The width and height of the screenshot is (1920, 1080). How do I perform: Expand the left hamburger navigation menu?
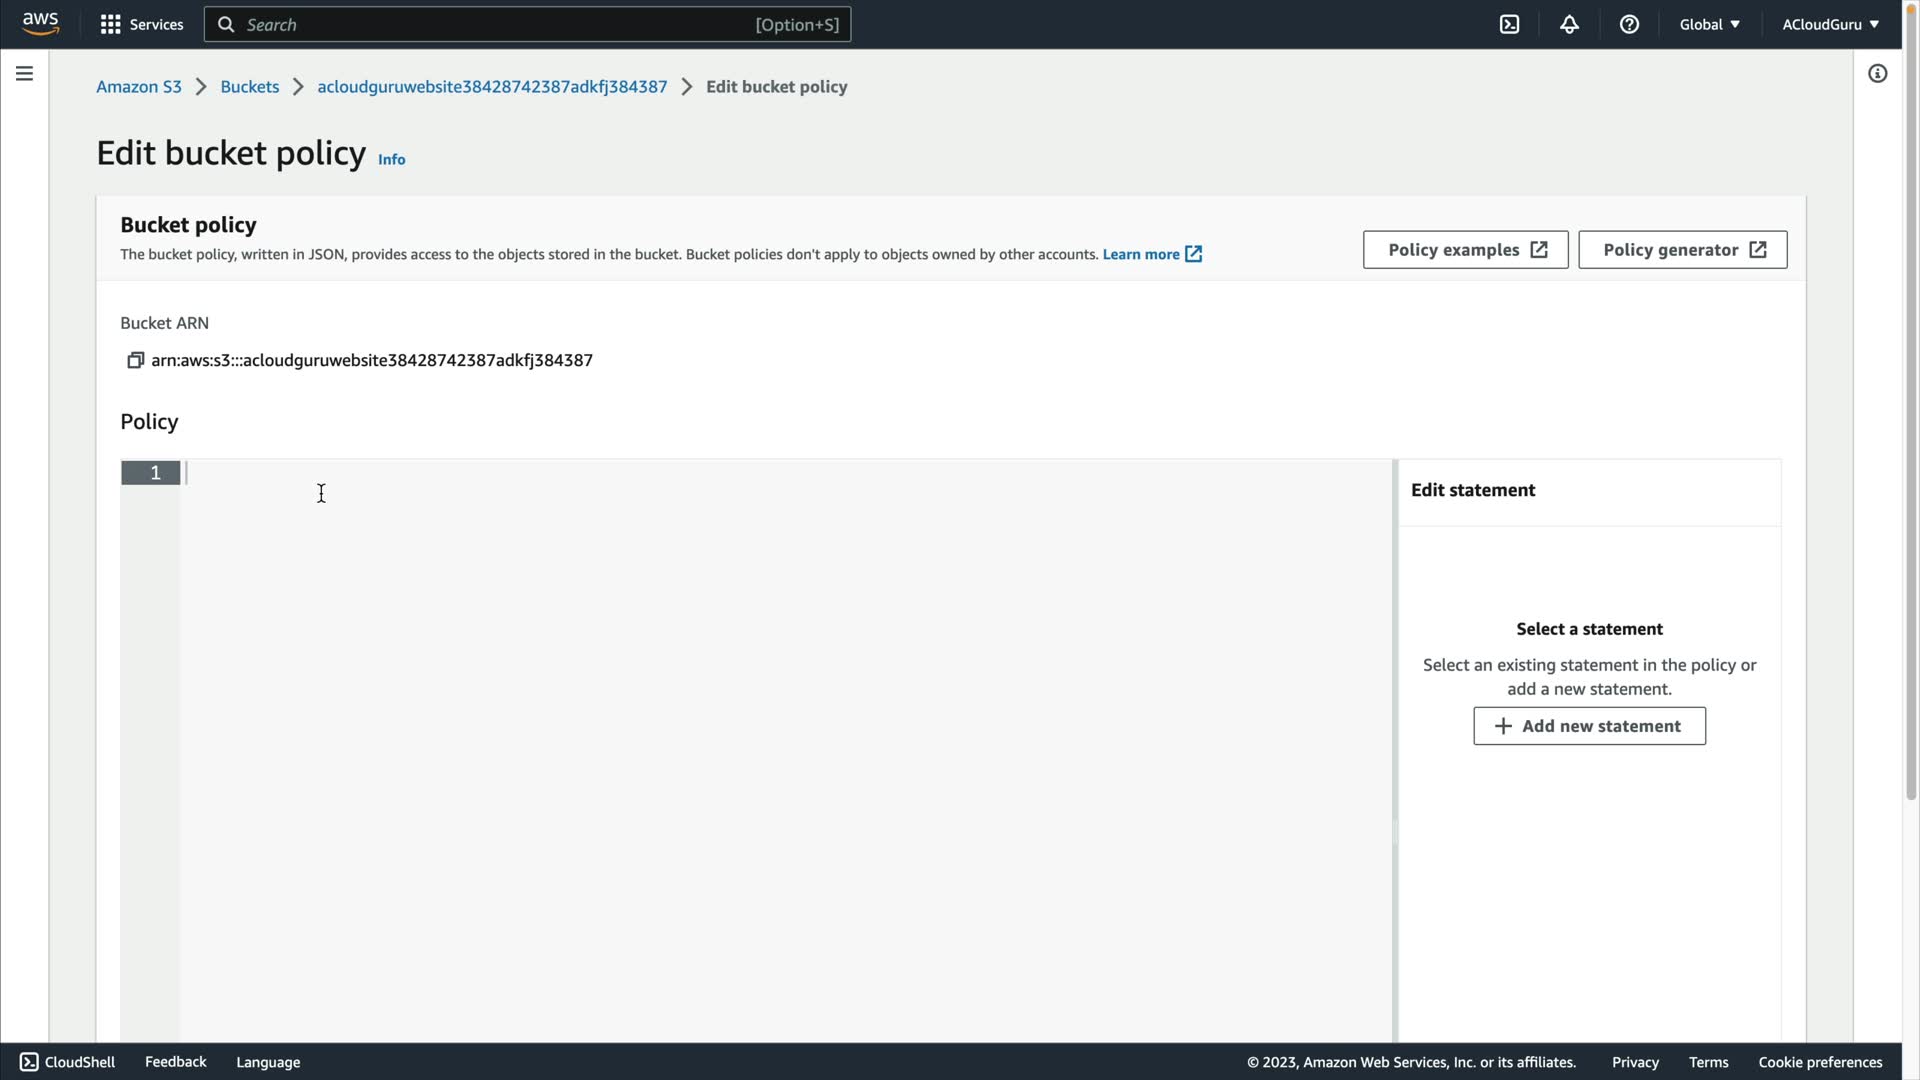[24, 74]
